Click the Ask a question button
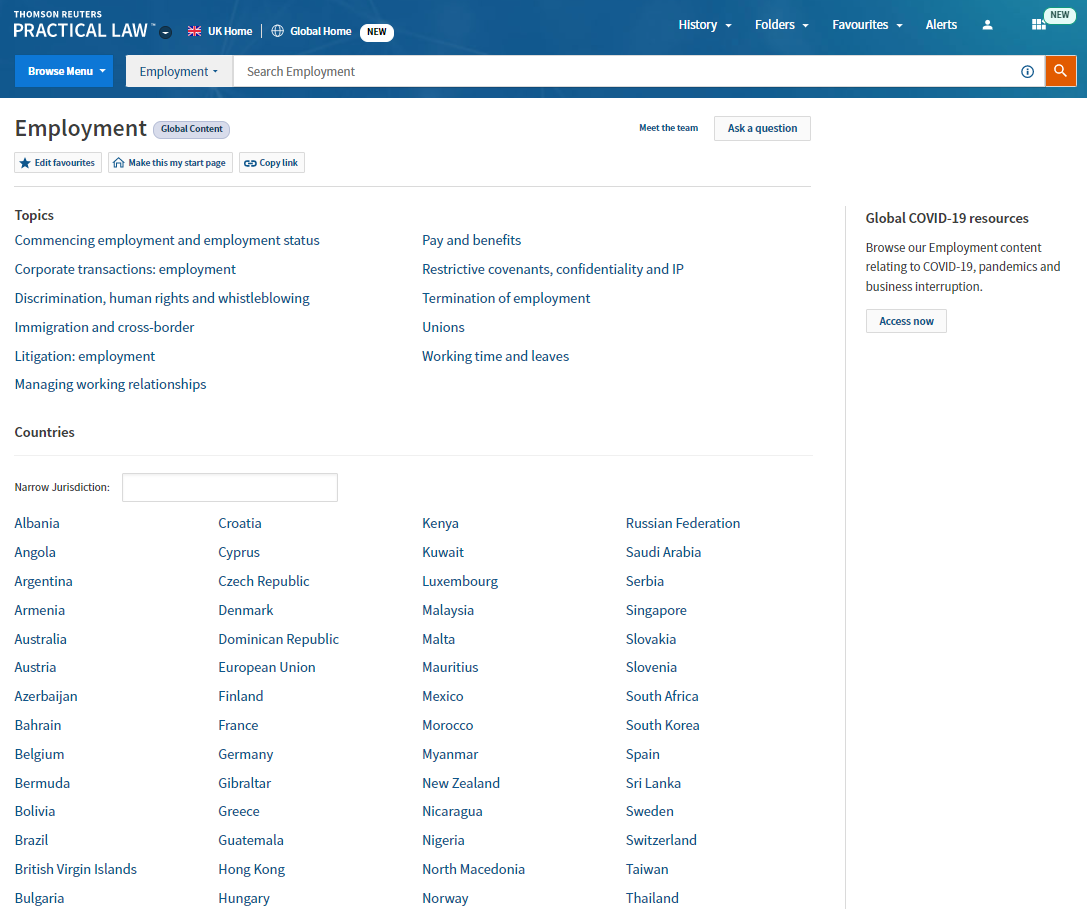 point(762,128)
